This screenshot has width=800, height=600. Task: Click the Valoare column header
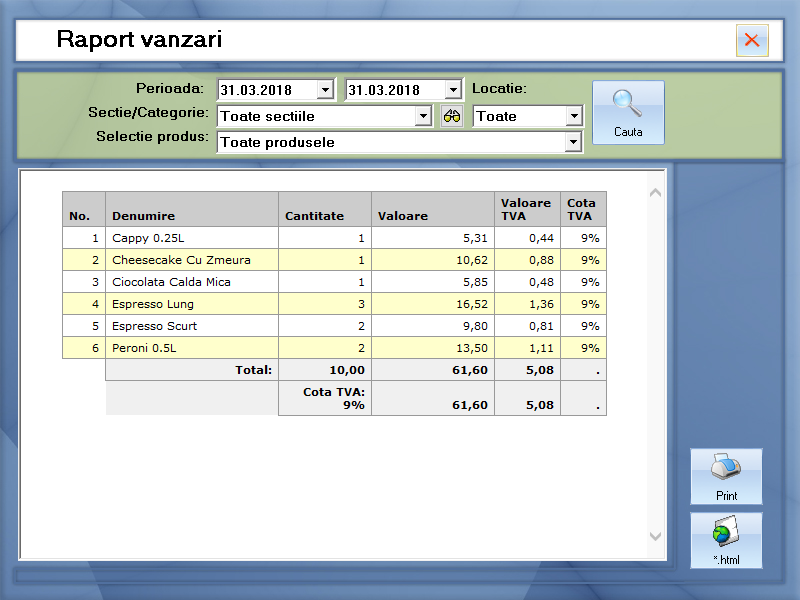[433, 209]
